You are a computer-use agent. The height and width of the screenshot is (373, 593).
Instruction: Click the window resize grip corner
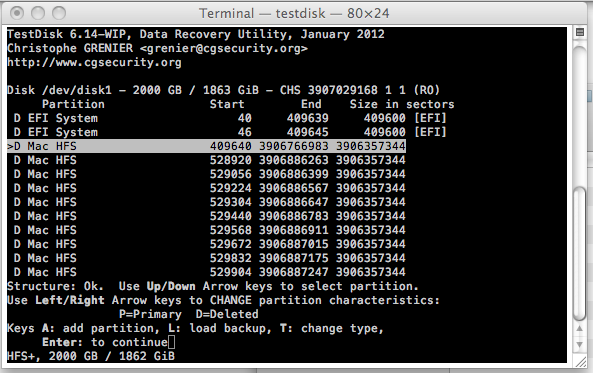pyautogui.click(x=580, y=362)
